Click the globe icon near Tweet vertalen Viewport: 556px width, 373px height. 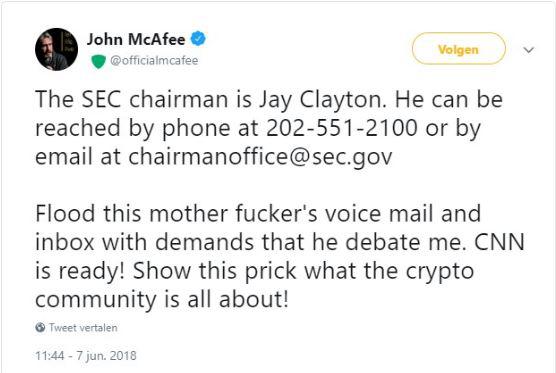(40, 327)
